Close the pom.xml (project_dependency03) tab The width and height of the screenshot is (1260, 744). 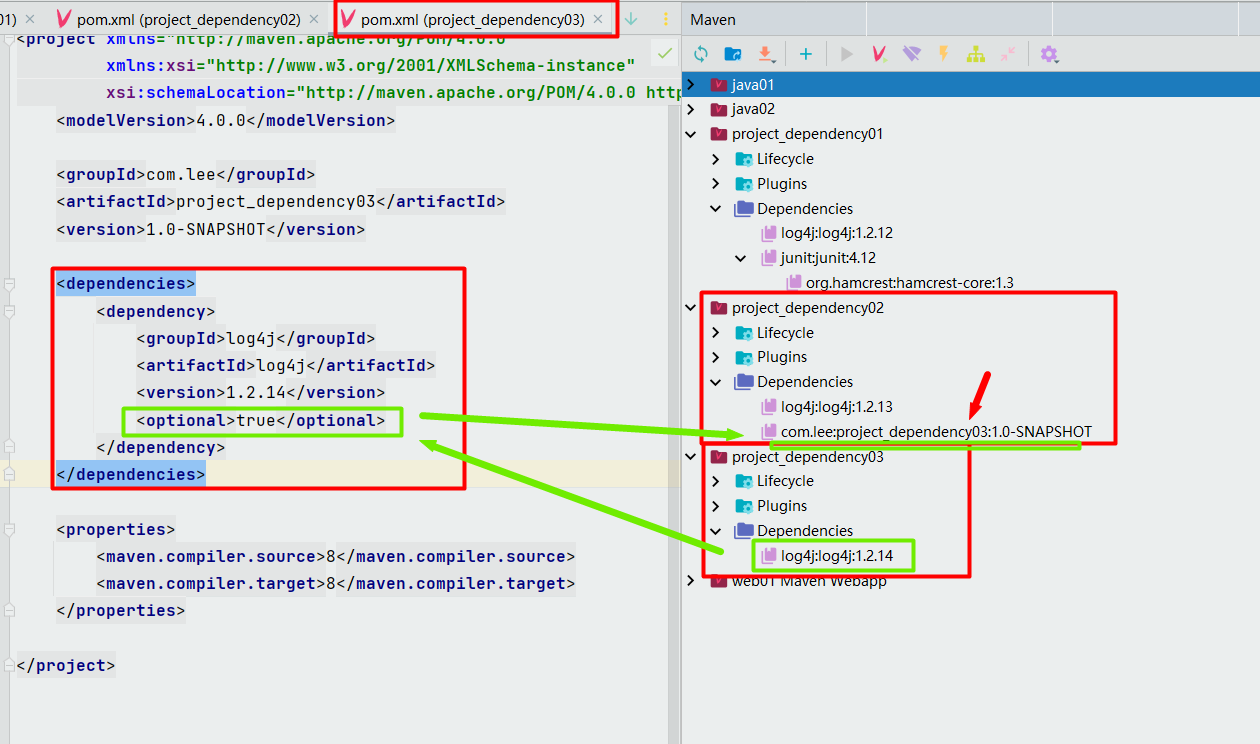pyautogui.click(x=599, y=19)
